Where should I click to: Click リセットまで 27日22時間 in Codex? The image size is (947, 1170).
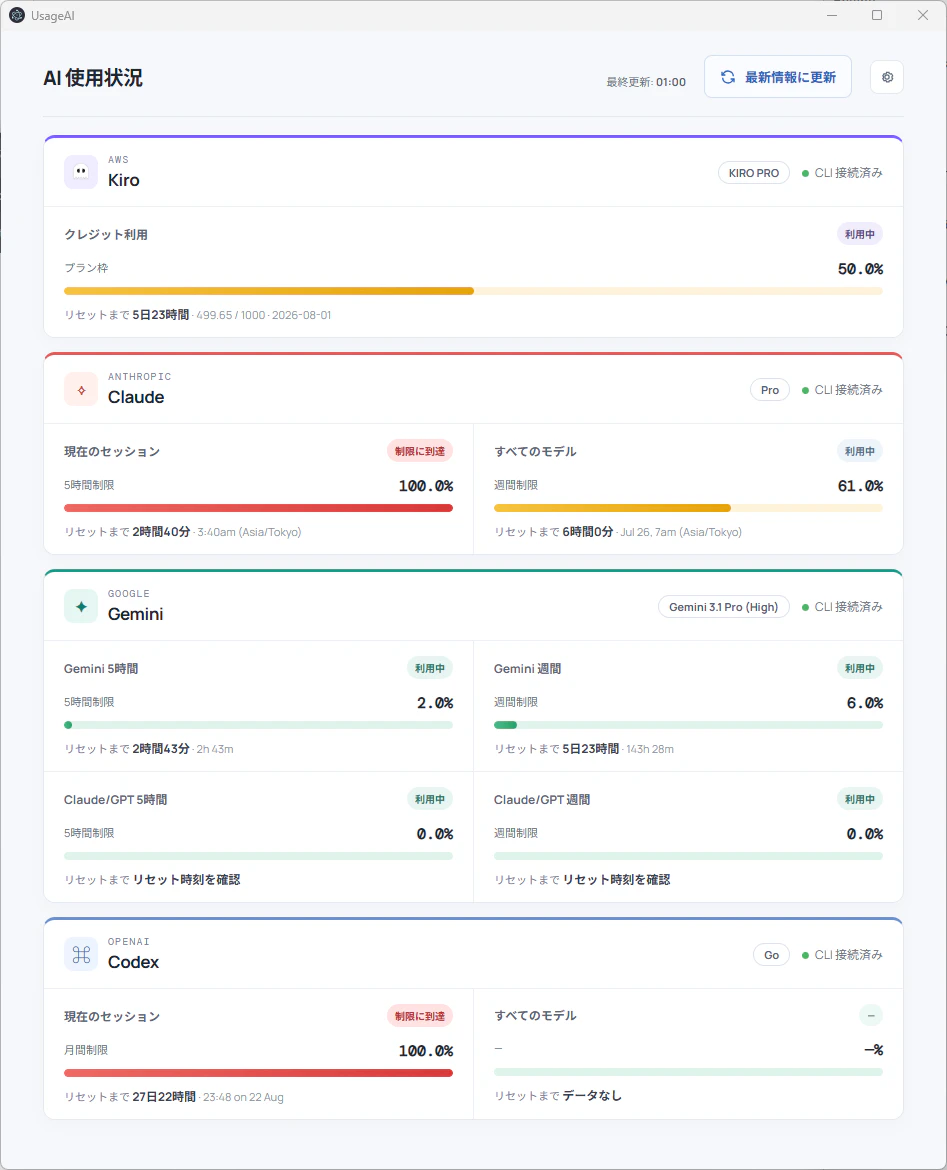pyautogui.click(x=130, y=1097)
